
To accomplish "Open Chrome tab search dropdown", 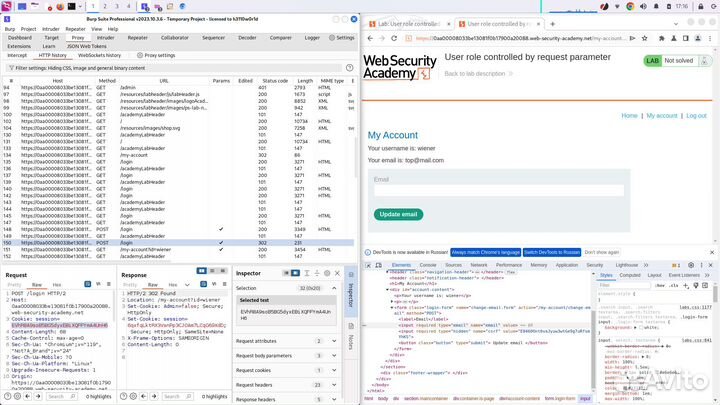I will coord(676,24).
